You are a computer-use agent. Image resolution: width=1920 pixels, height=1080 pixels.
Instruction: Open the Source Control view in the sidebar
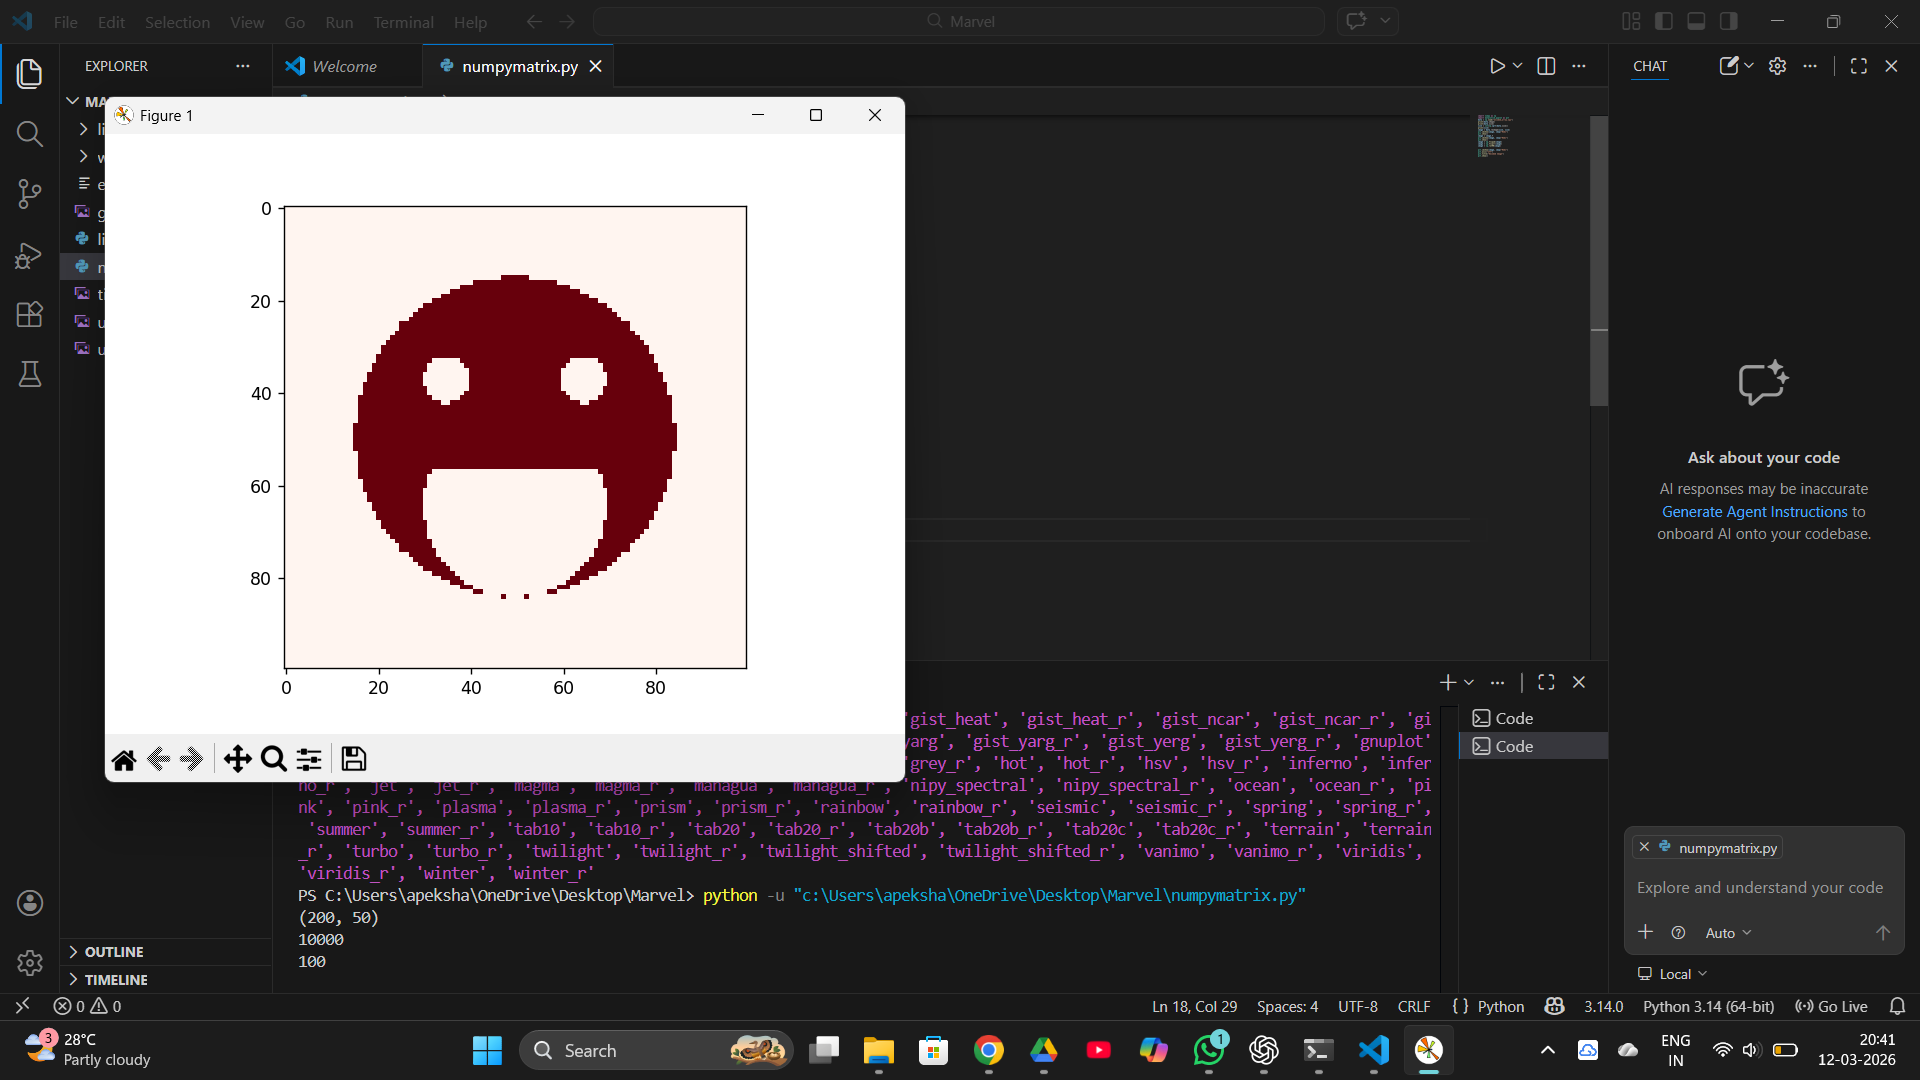[29, 194]
